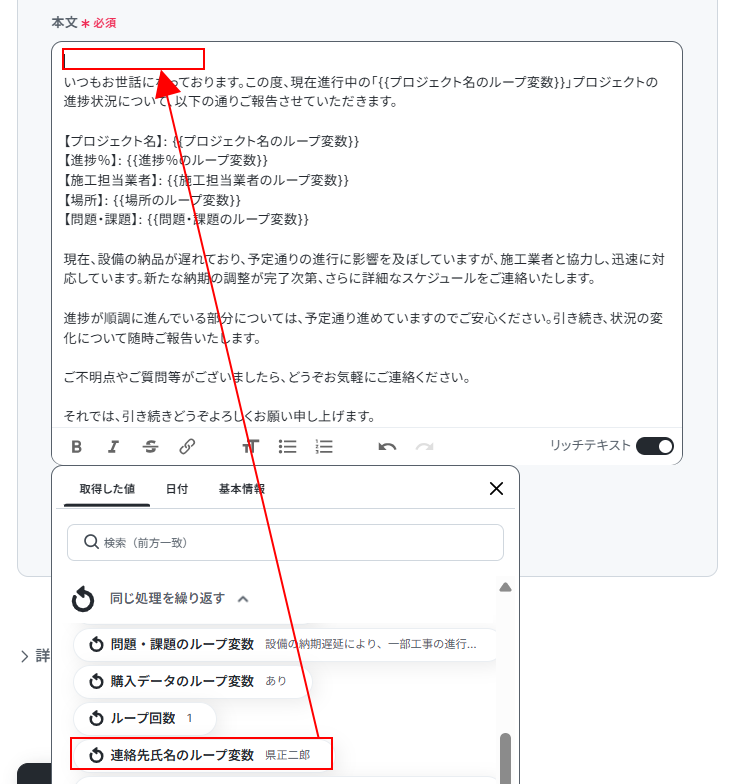Expand the 詳 section chevron

(x=24, y=656)
